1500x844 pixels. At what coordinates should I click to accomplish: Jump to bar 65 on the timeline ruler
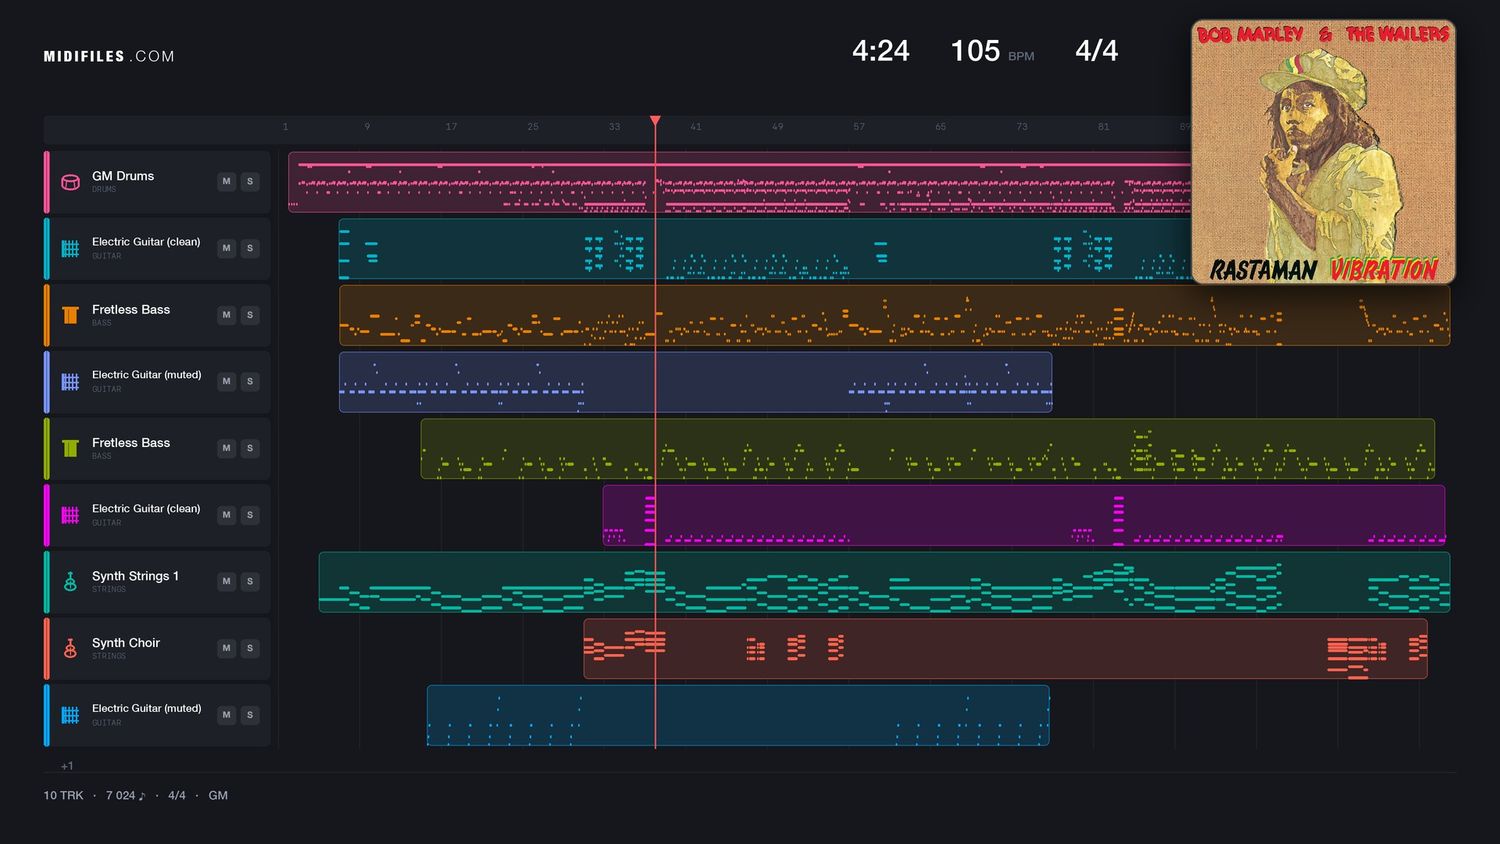point(940,127)
